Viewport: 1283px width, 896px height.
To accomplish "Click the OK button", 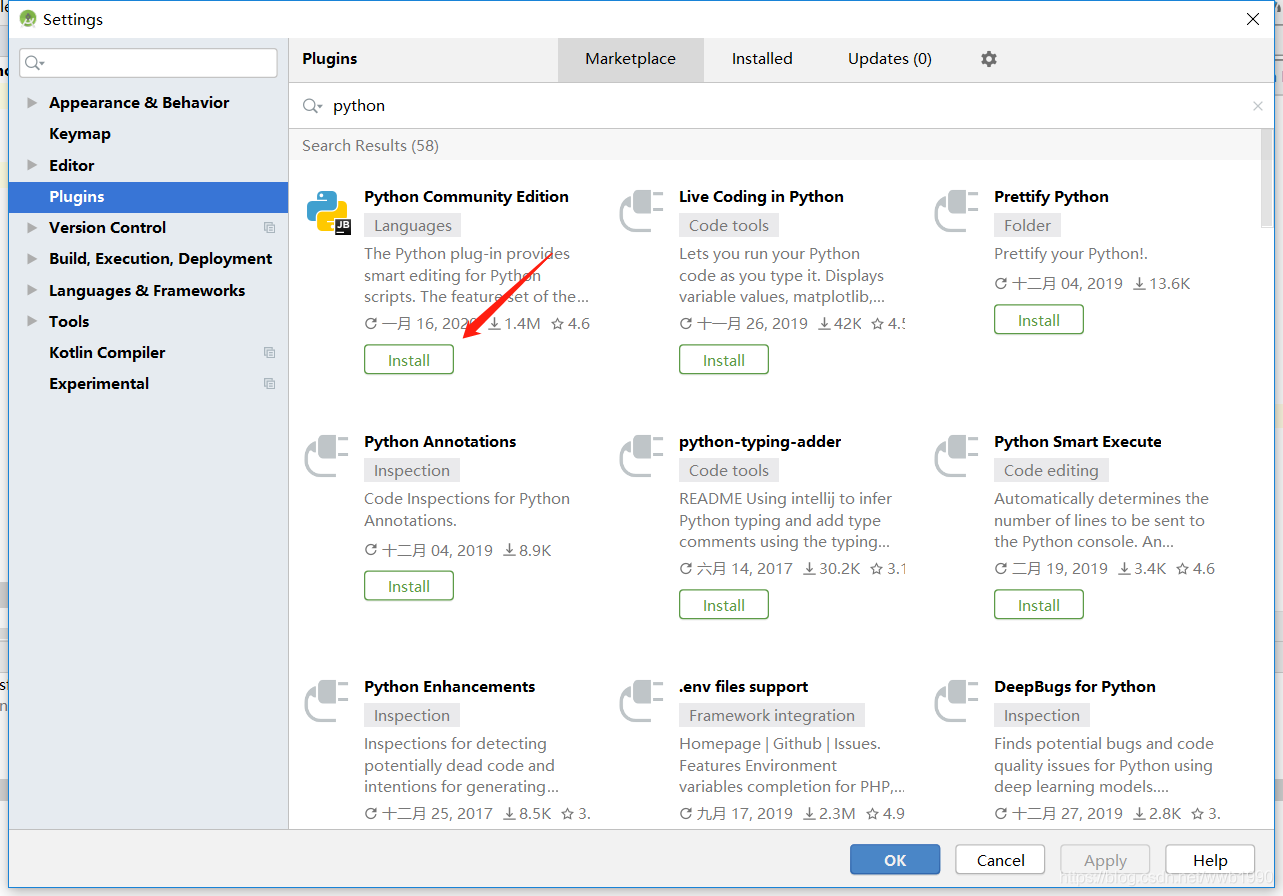I will pos(895,860).
